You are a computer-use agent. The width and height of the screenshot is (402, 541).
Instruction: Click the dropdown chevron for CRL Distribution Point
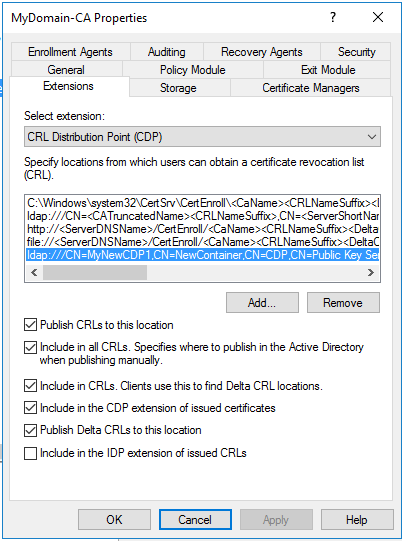[x=372, y=137]
